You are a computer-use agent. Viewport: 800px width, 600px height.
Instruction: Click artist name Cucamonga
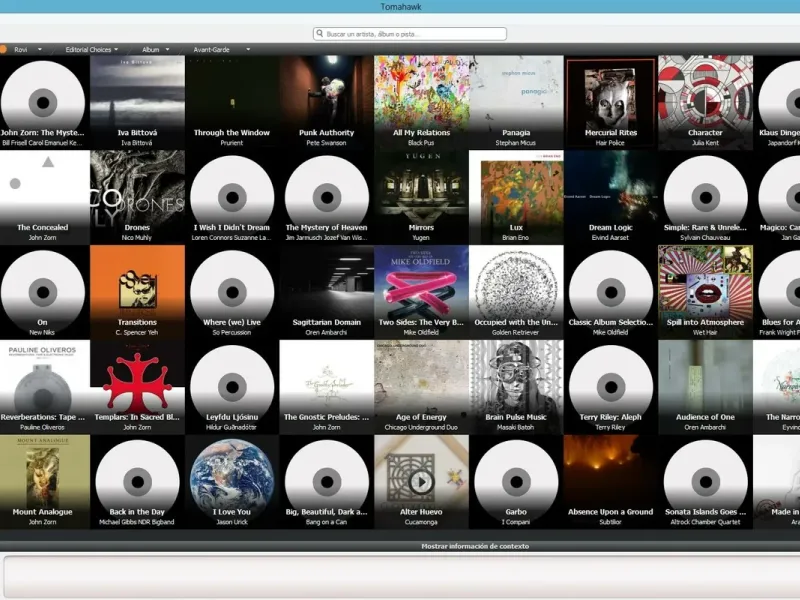(421, 522)
